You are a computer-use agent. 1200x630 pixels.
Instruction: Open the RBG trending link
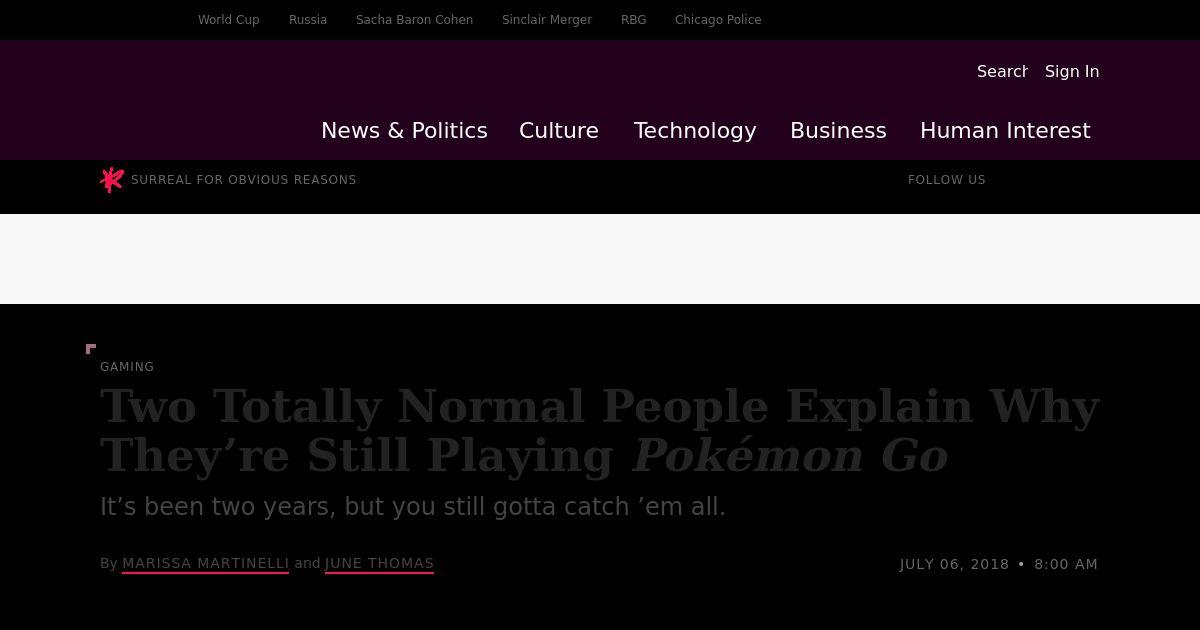click(x=633, y=20)
